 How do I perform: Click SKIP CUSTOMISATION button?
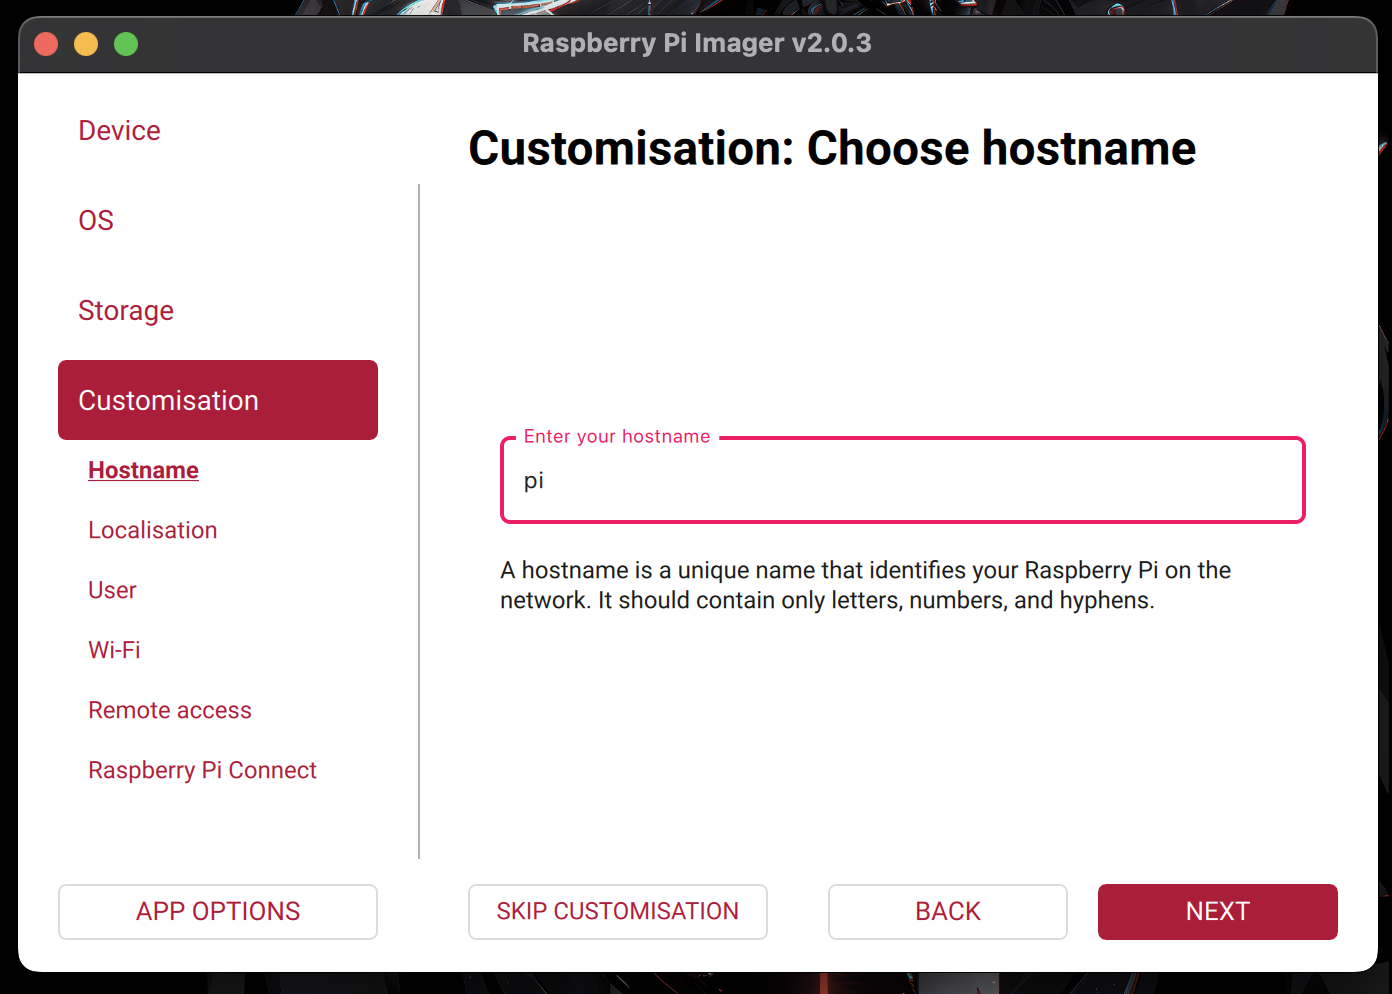pos(618,912)
